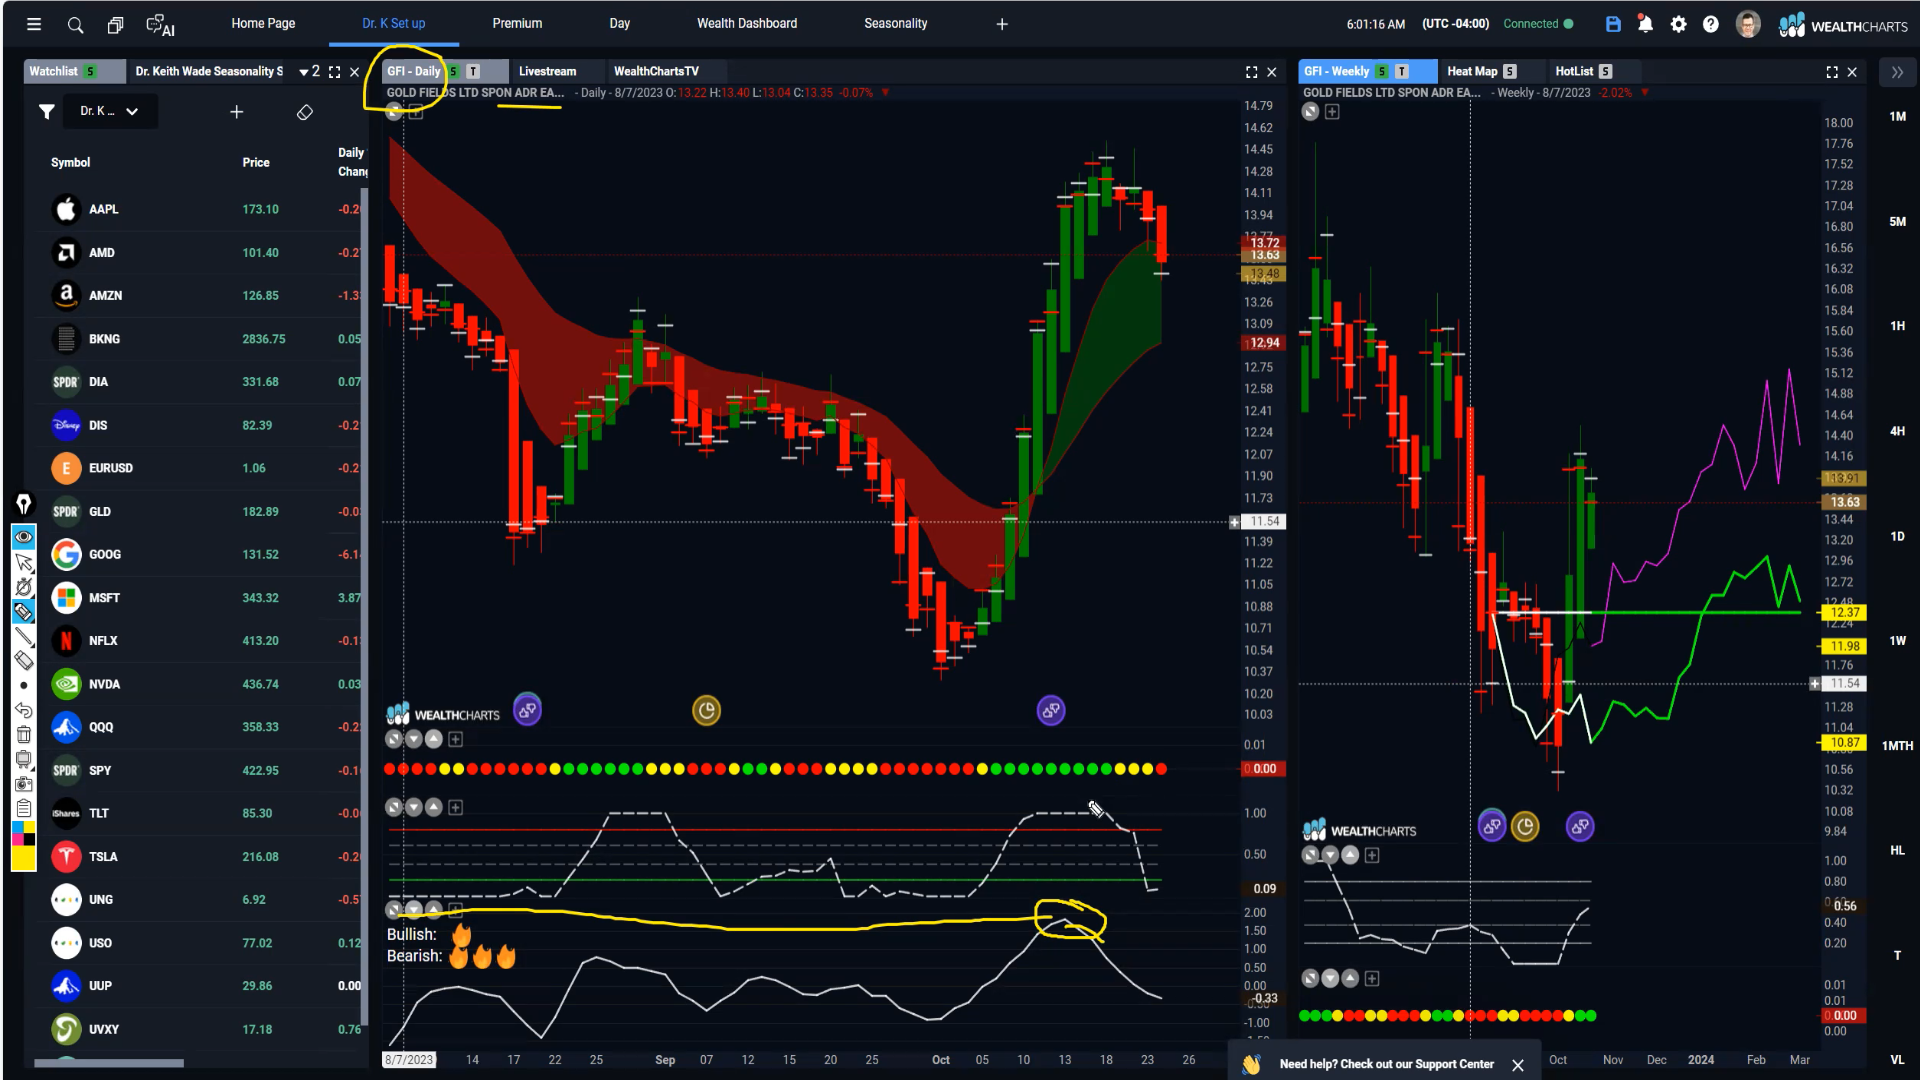The width and height of the screenshot is (1920, 1080).
Task: Click the stamp tool in drawing toolbar
Action: (x=24, y=760)
